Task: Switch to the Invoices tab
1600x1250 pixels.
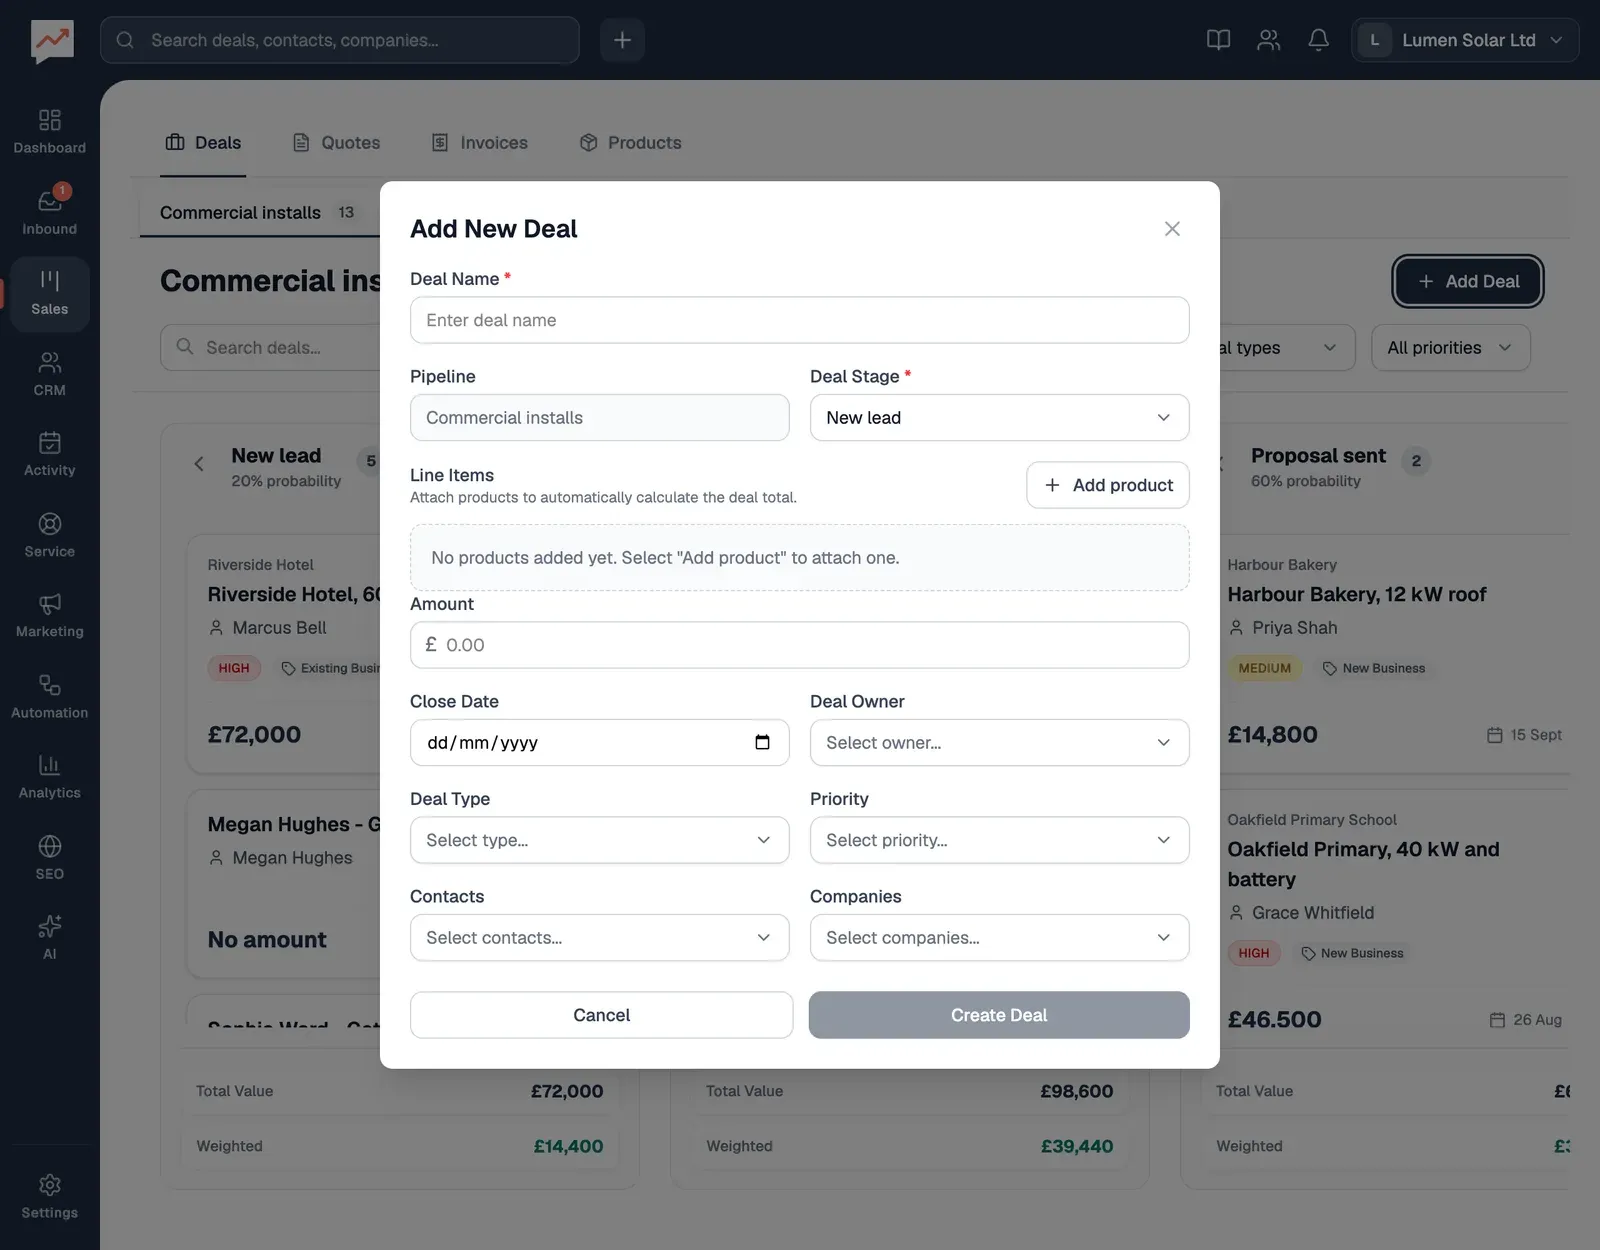Action: point(480,142)
